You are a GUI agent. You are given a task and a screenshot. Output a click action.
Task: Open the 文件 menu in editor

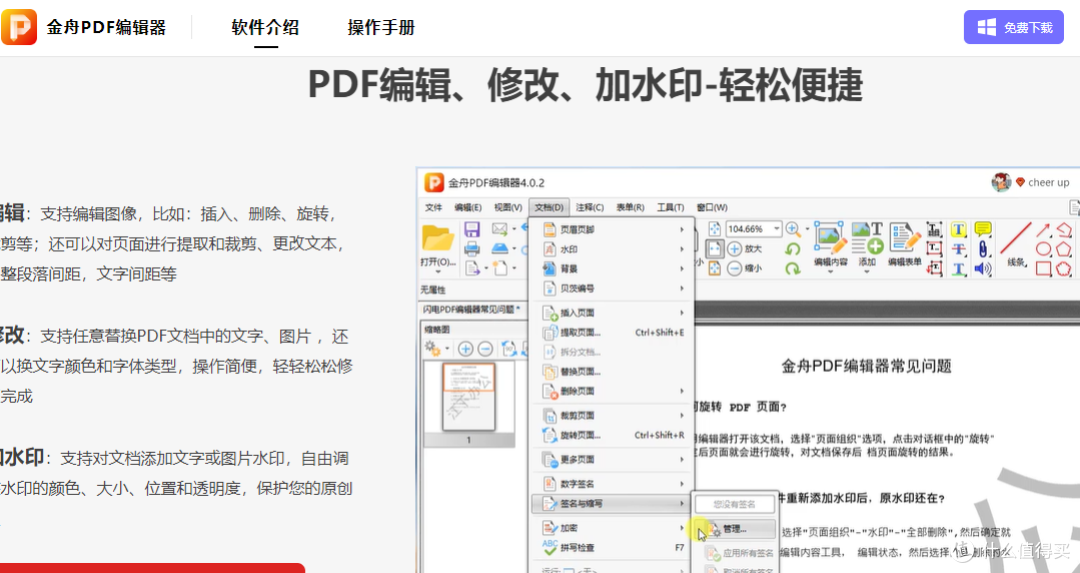433,207
